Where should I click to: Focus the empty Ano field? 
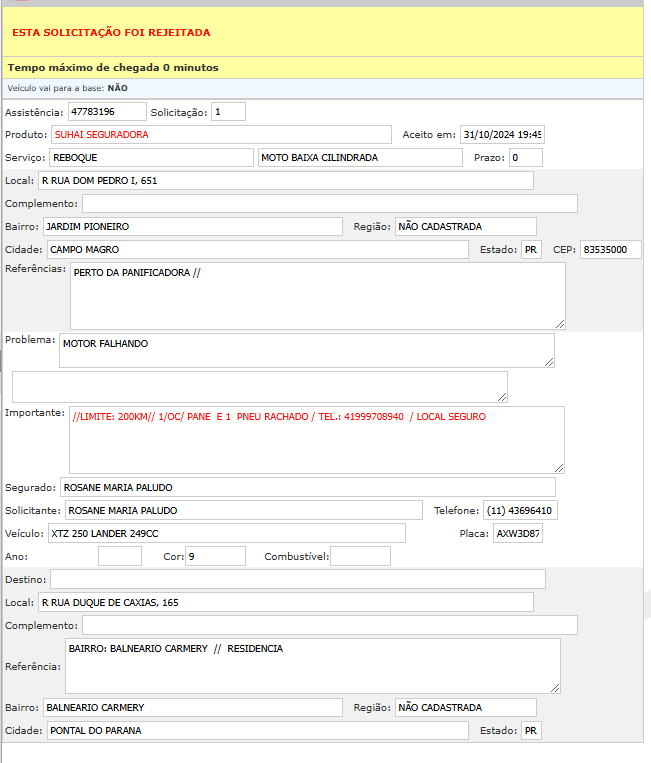[120, 556]
